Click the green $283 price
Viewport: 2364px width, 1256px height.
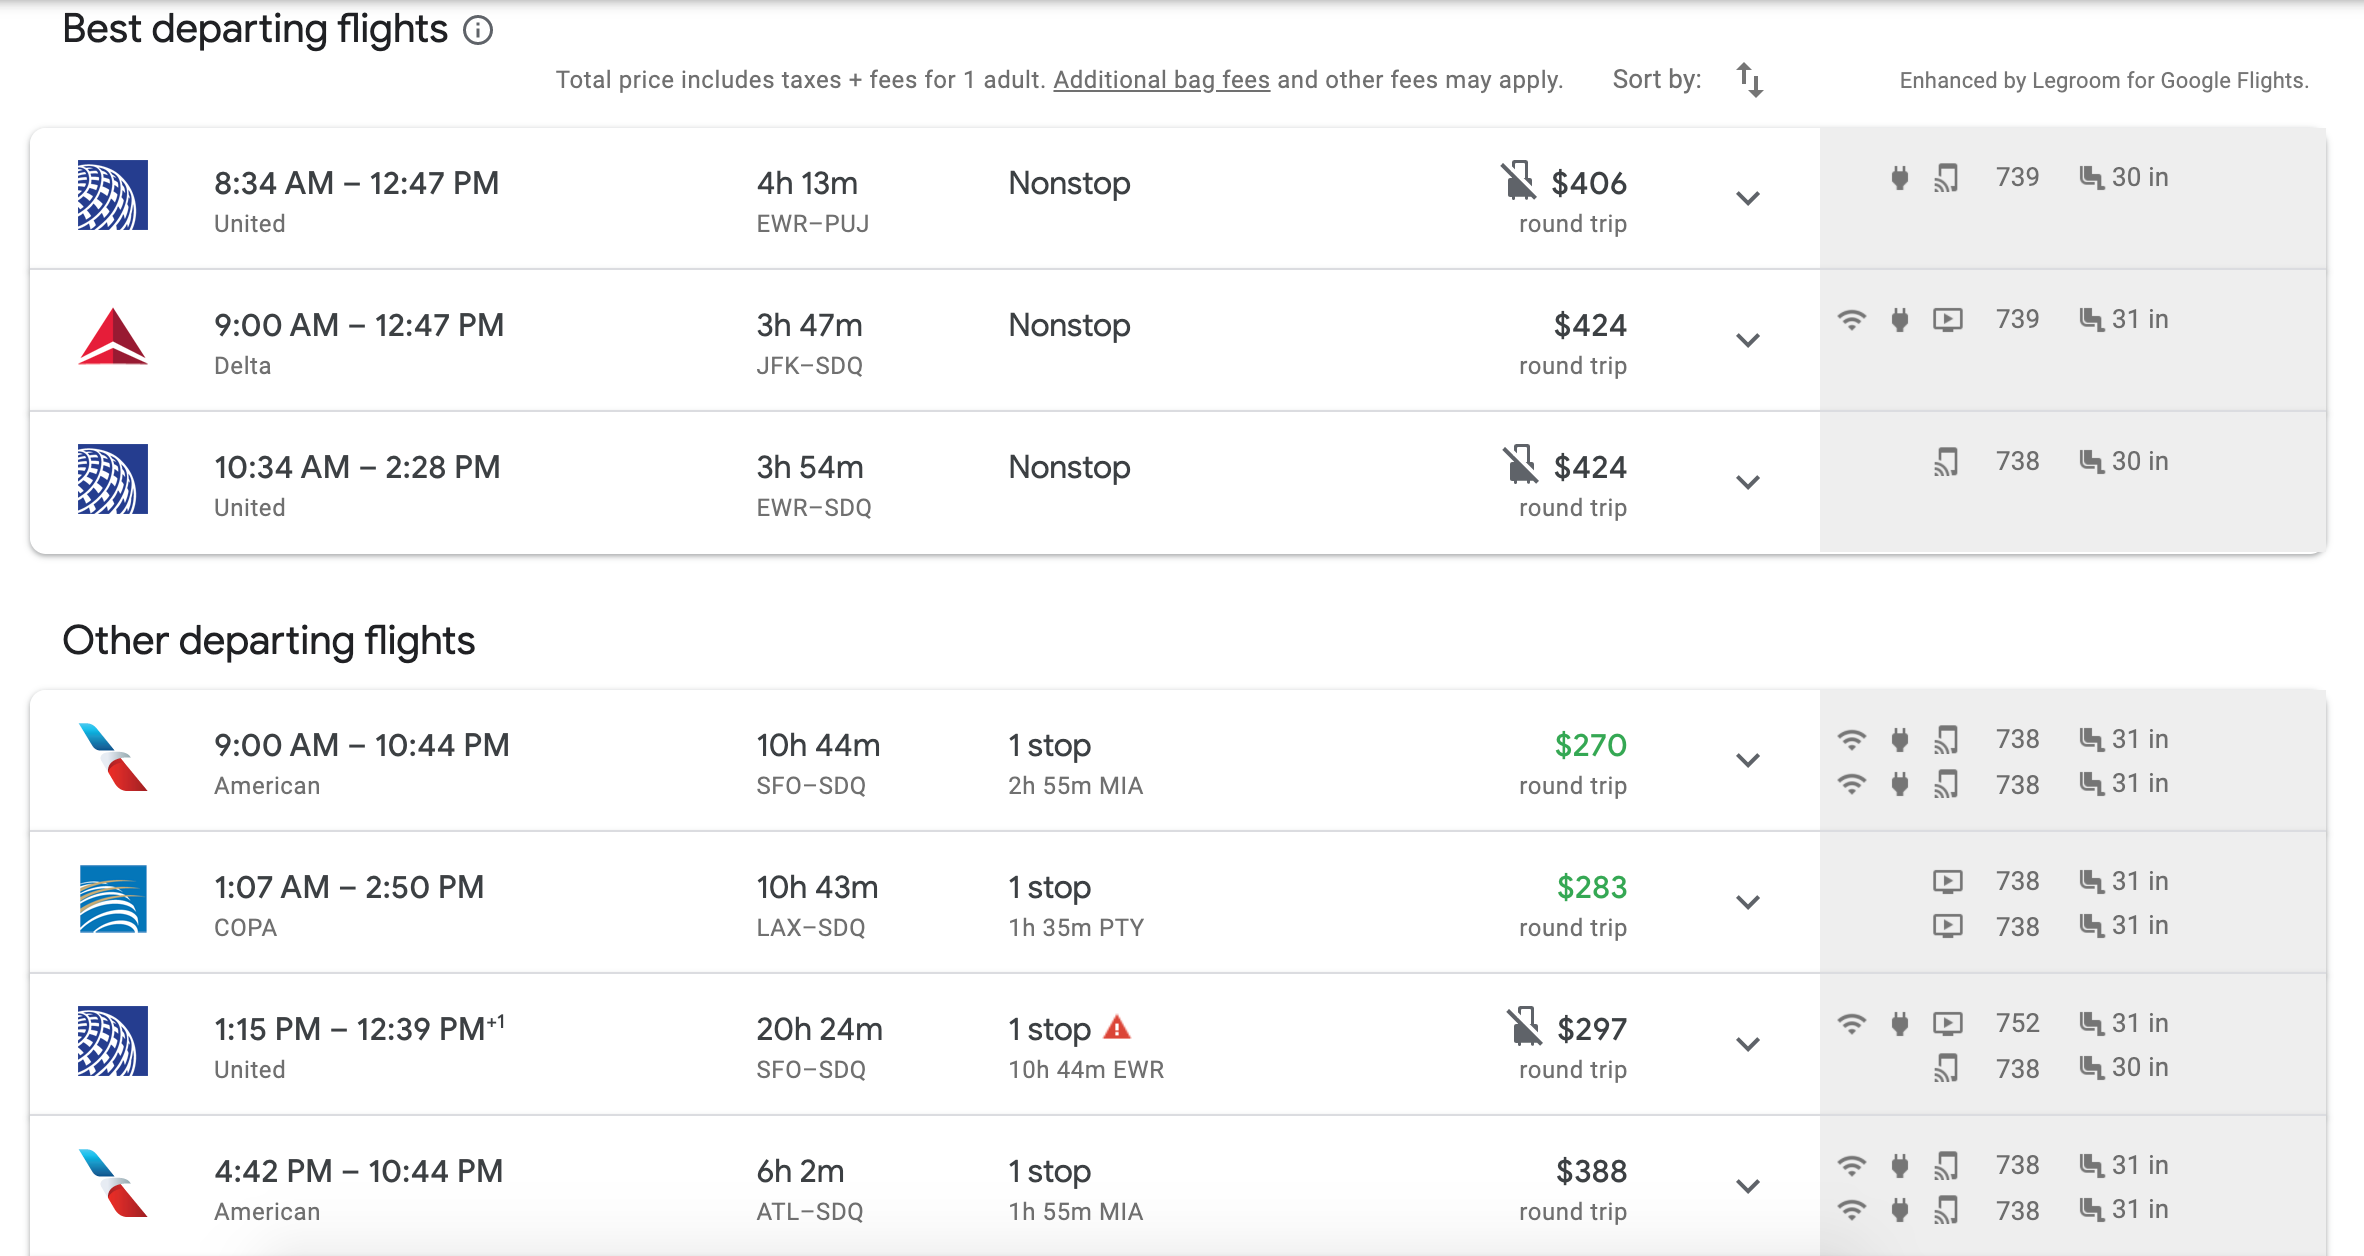point(1591,887)
